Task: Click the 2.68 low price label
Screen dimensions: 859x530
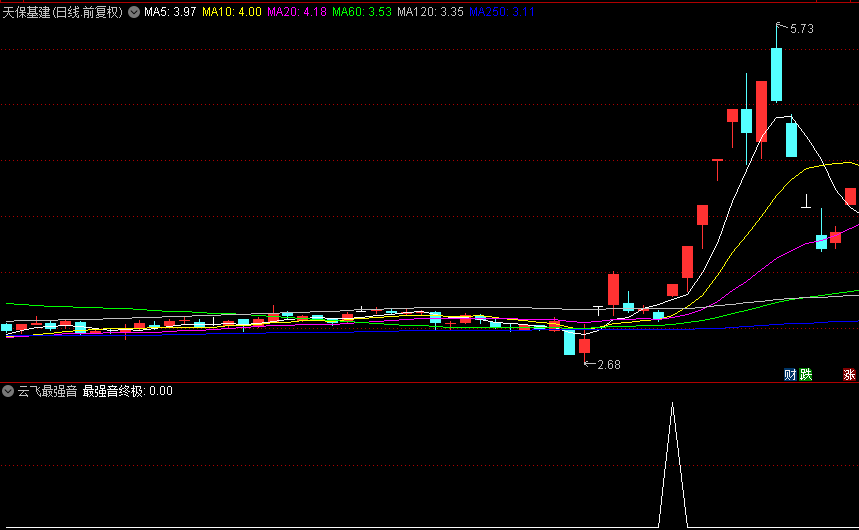Action: tap(609, 364)
